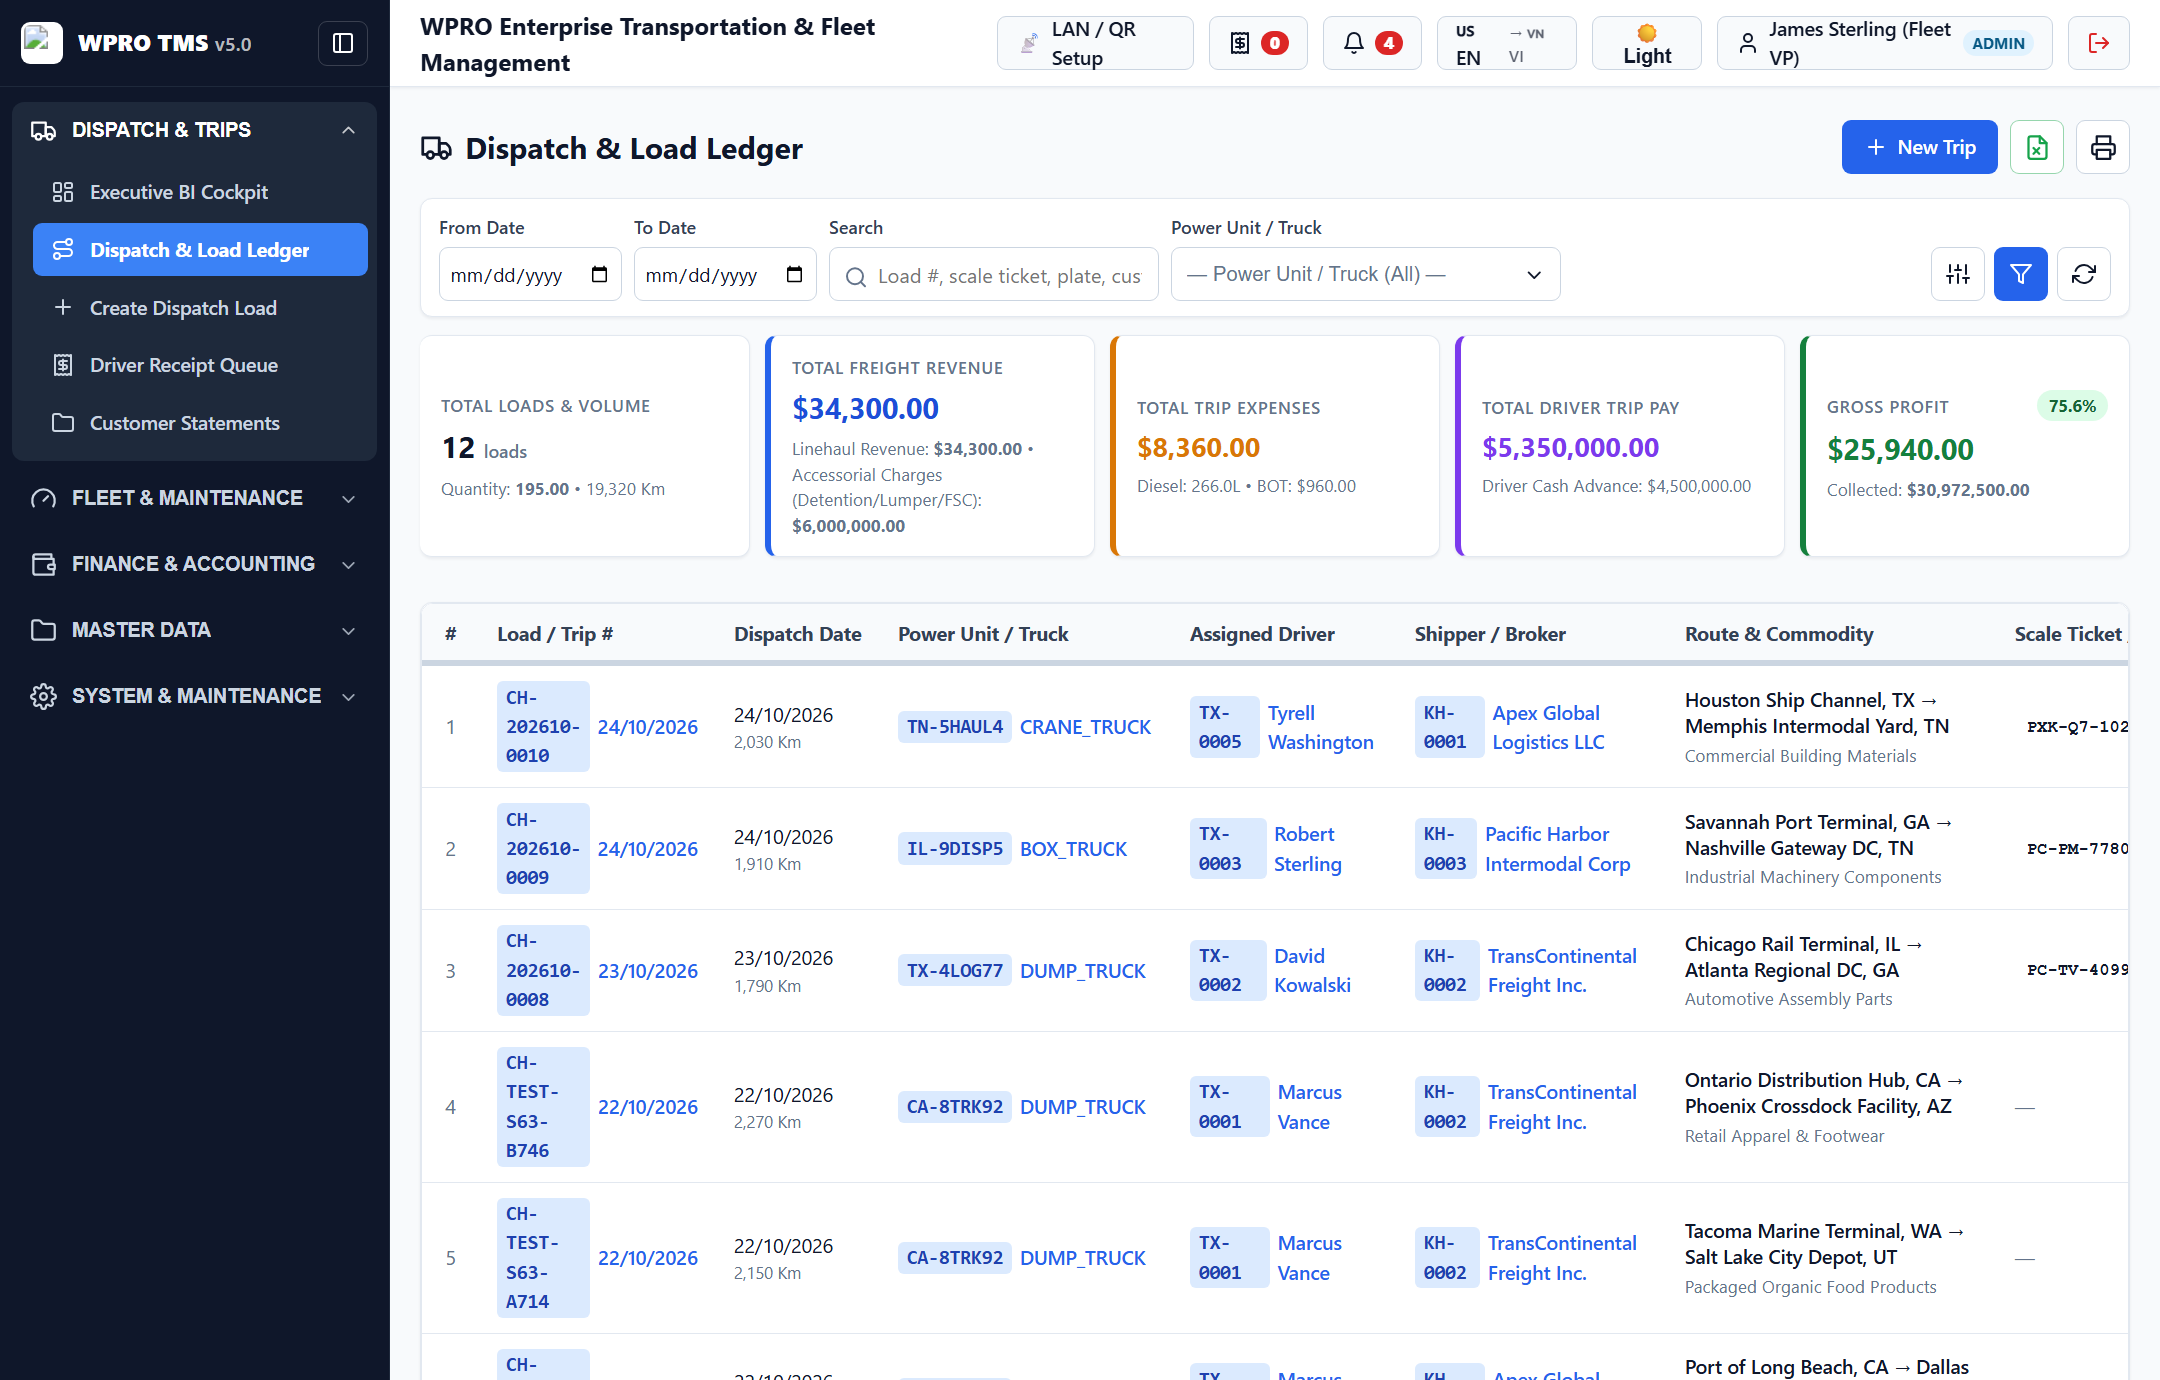This screenshot has height=1380, width=2160.
Task: Open truck link TX-4LOG77 DUMP_TRUCK
Action: point(1022,971)
